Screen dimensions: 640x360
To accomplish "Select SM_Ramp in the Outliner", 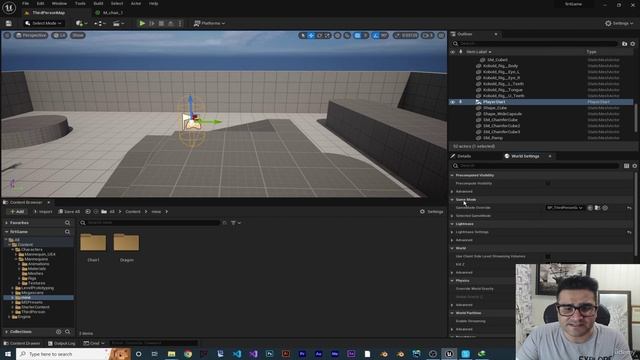I will (493, 138).
